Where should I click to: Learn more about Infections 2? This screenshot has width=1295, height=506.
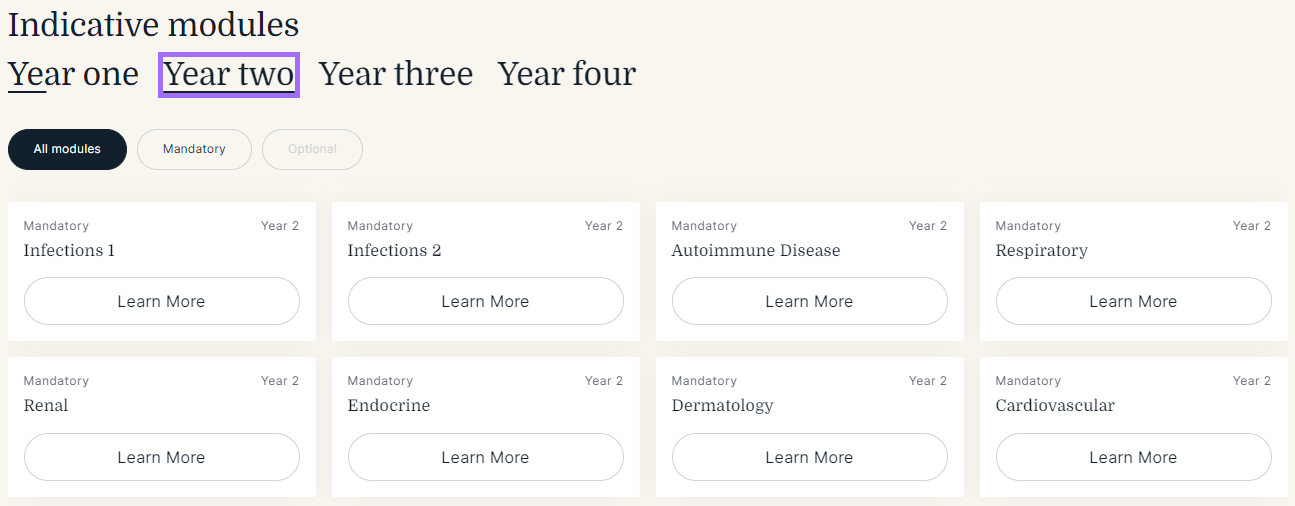tap(486, 301)
